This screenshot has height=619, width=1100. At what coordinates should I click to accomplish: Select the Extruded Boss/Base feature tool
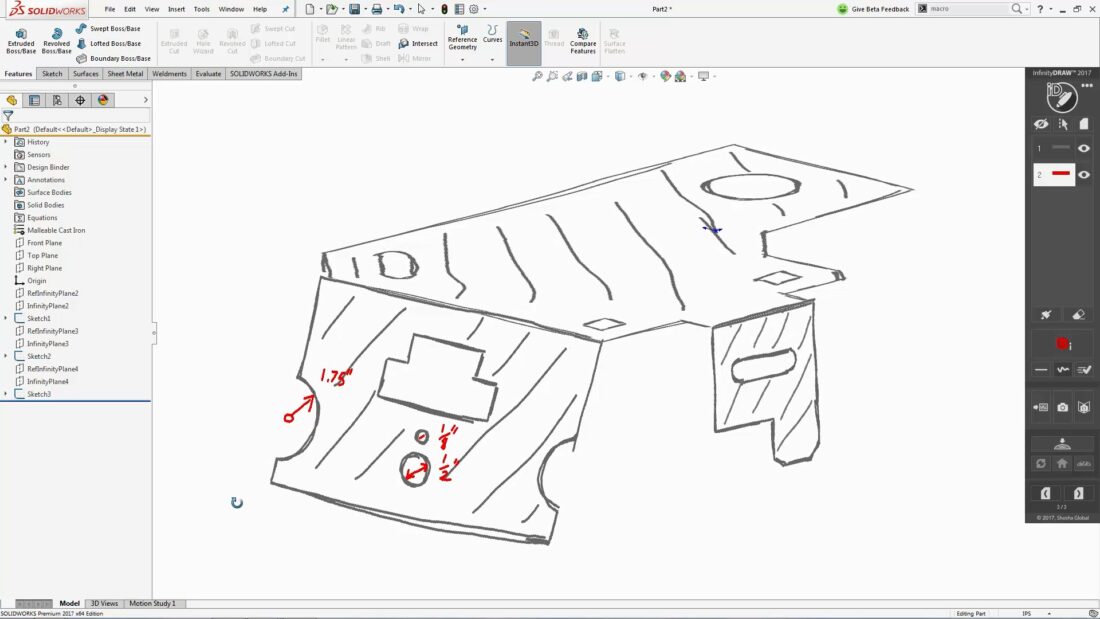coord(20,40)
